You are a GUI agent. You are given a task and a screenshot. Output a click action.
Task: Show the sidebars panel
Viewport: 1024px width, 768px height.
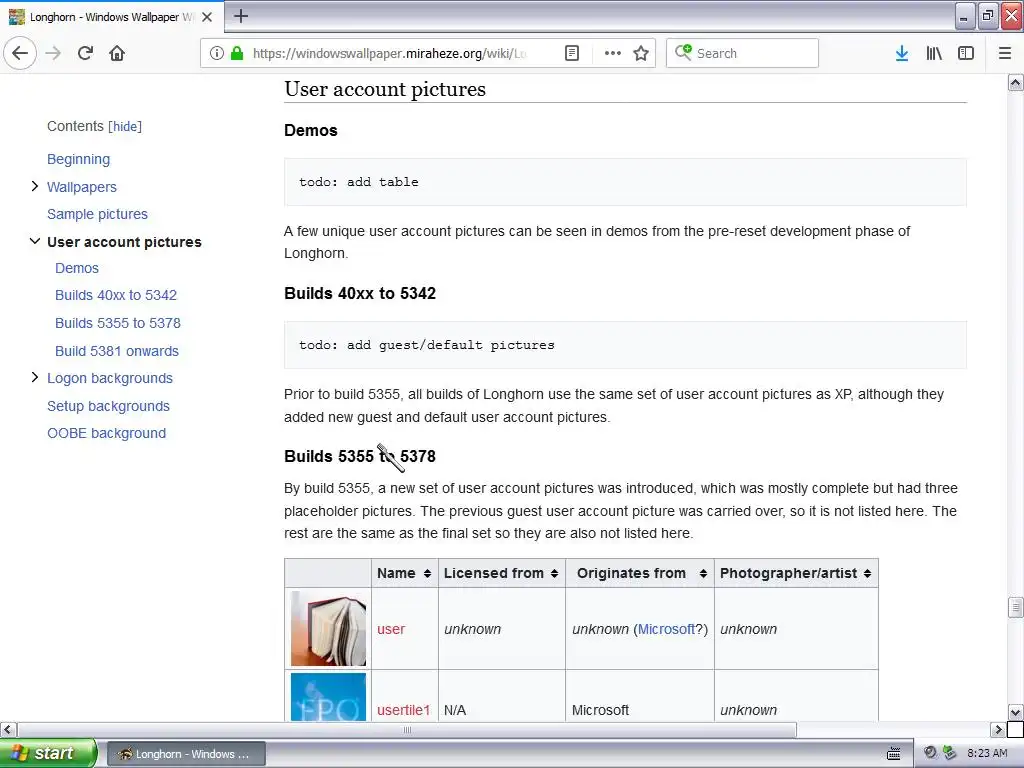pos(966,53)
